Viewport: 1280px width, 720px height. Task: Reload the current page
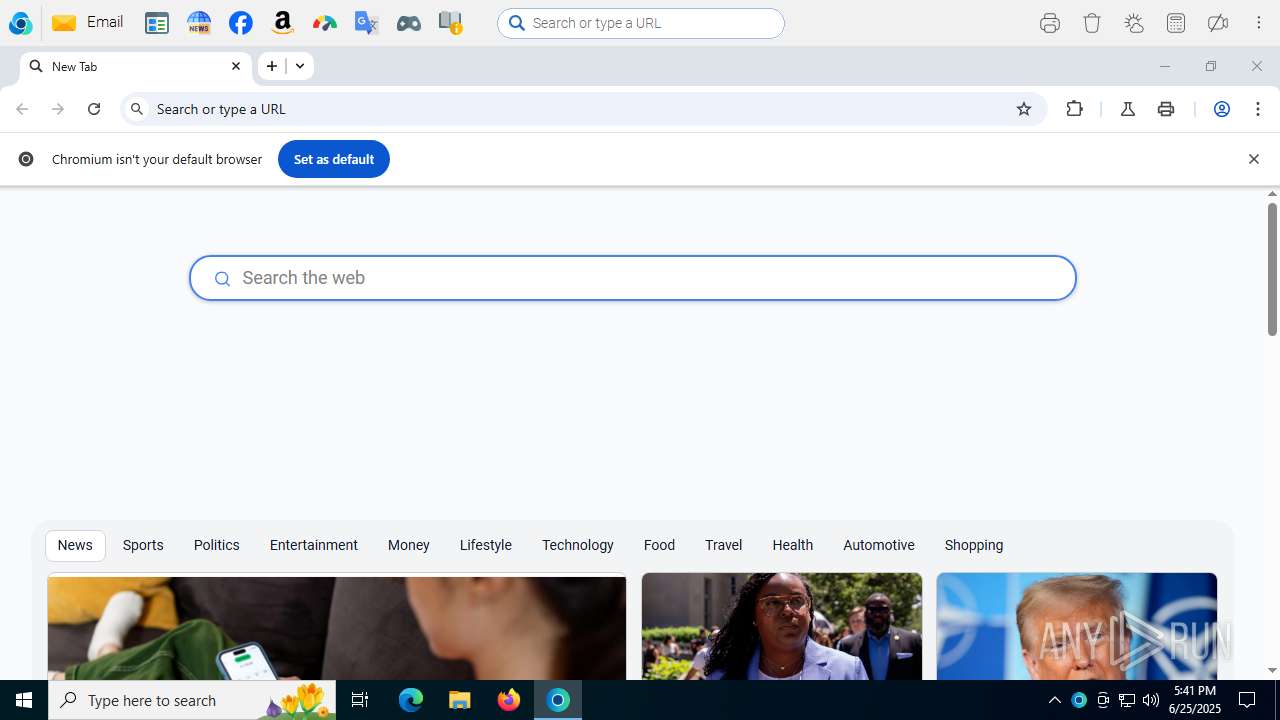coord(94,109)
